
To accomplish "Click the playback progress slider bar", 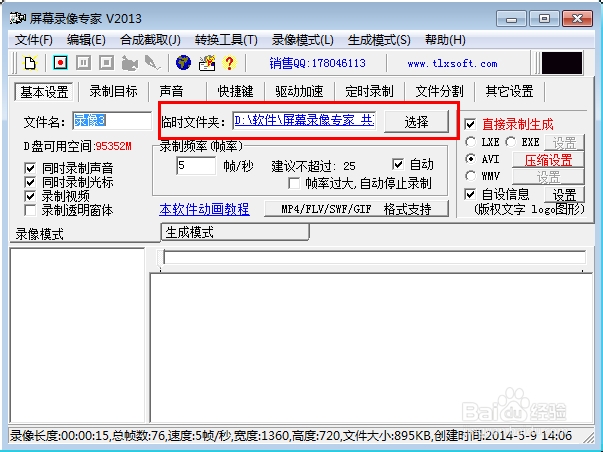I will tap(374, 257).
